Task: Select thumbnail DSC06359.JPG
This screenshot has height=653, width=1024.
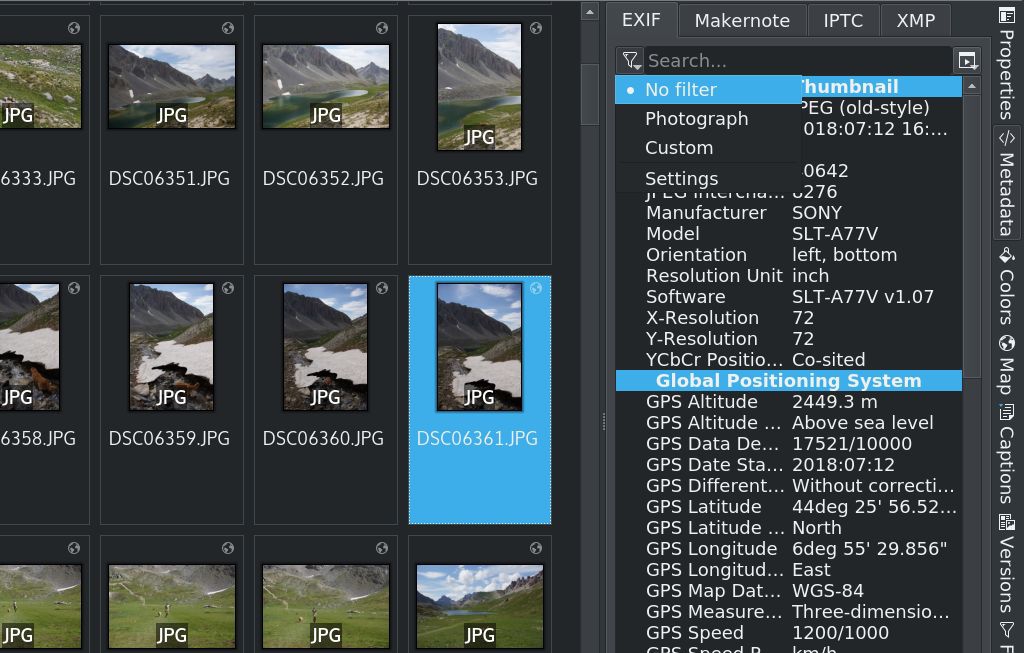Action: coord(171,347)
